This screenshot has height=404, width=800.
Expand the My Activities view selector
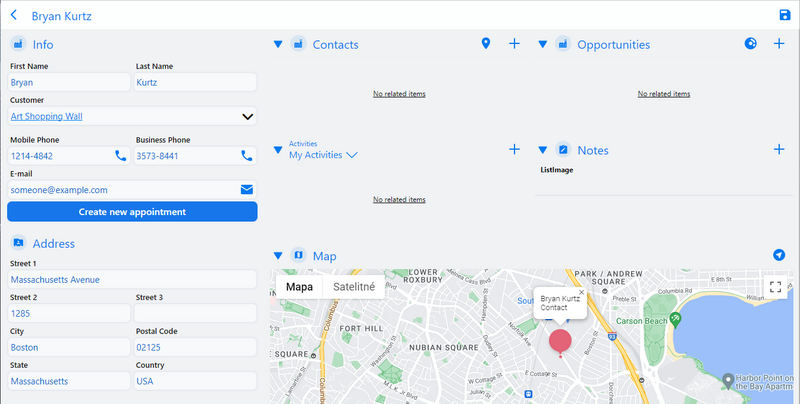351,155
